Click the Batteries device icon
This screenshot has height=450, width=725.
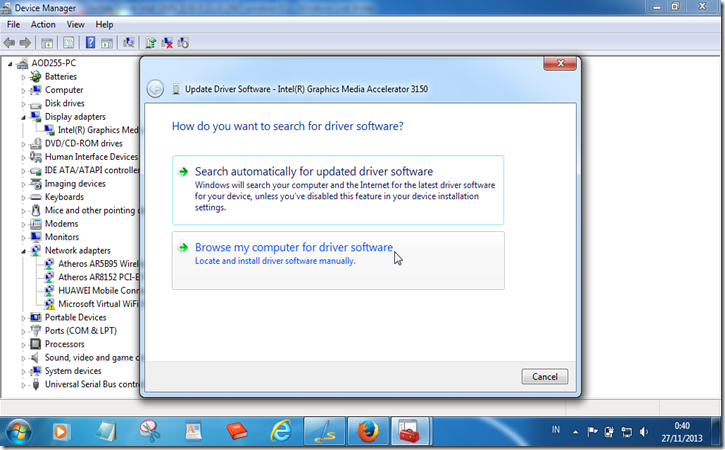pyautogui.click(x=35, y=77)
